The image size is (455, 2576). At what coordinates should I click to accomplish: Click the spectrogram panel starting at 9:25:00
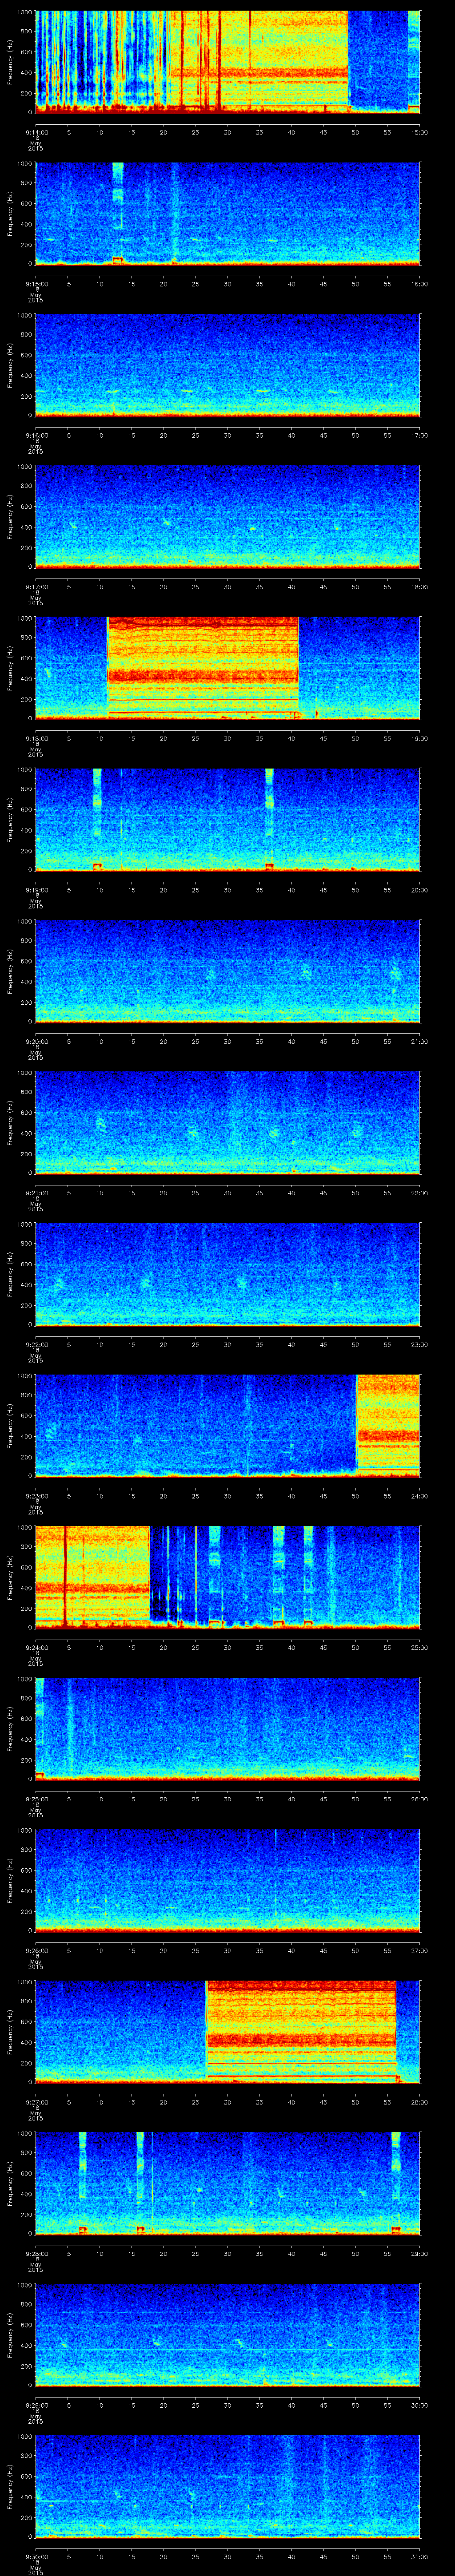pos(228,1728)
